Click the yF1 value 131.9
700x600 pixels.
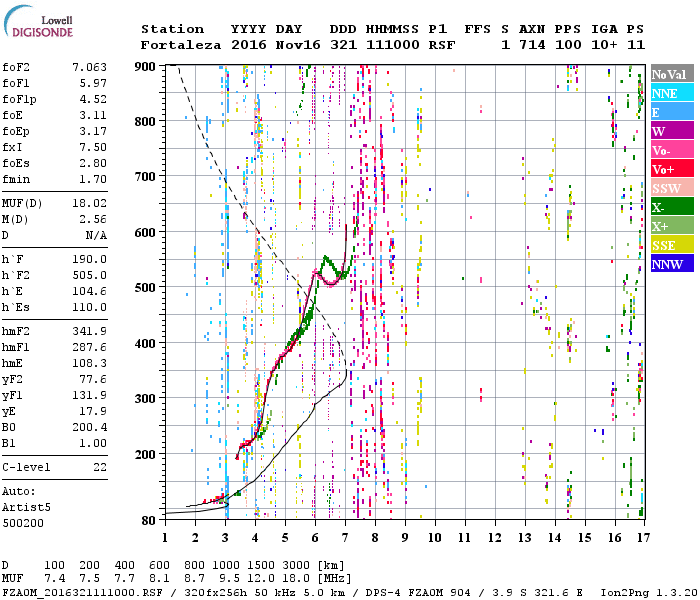(89, 395)
